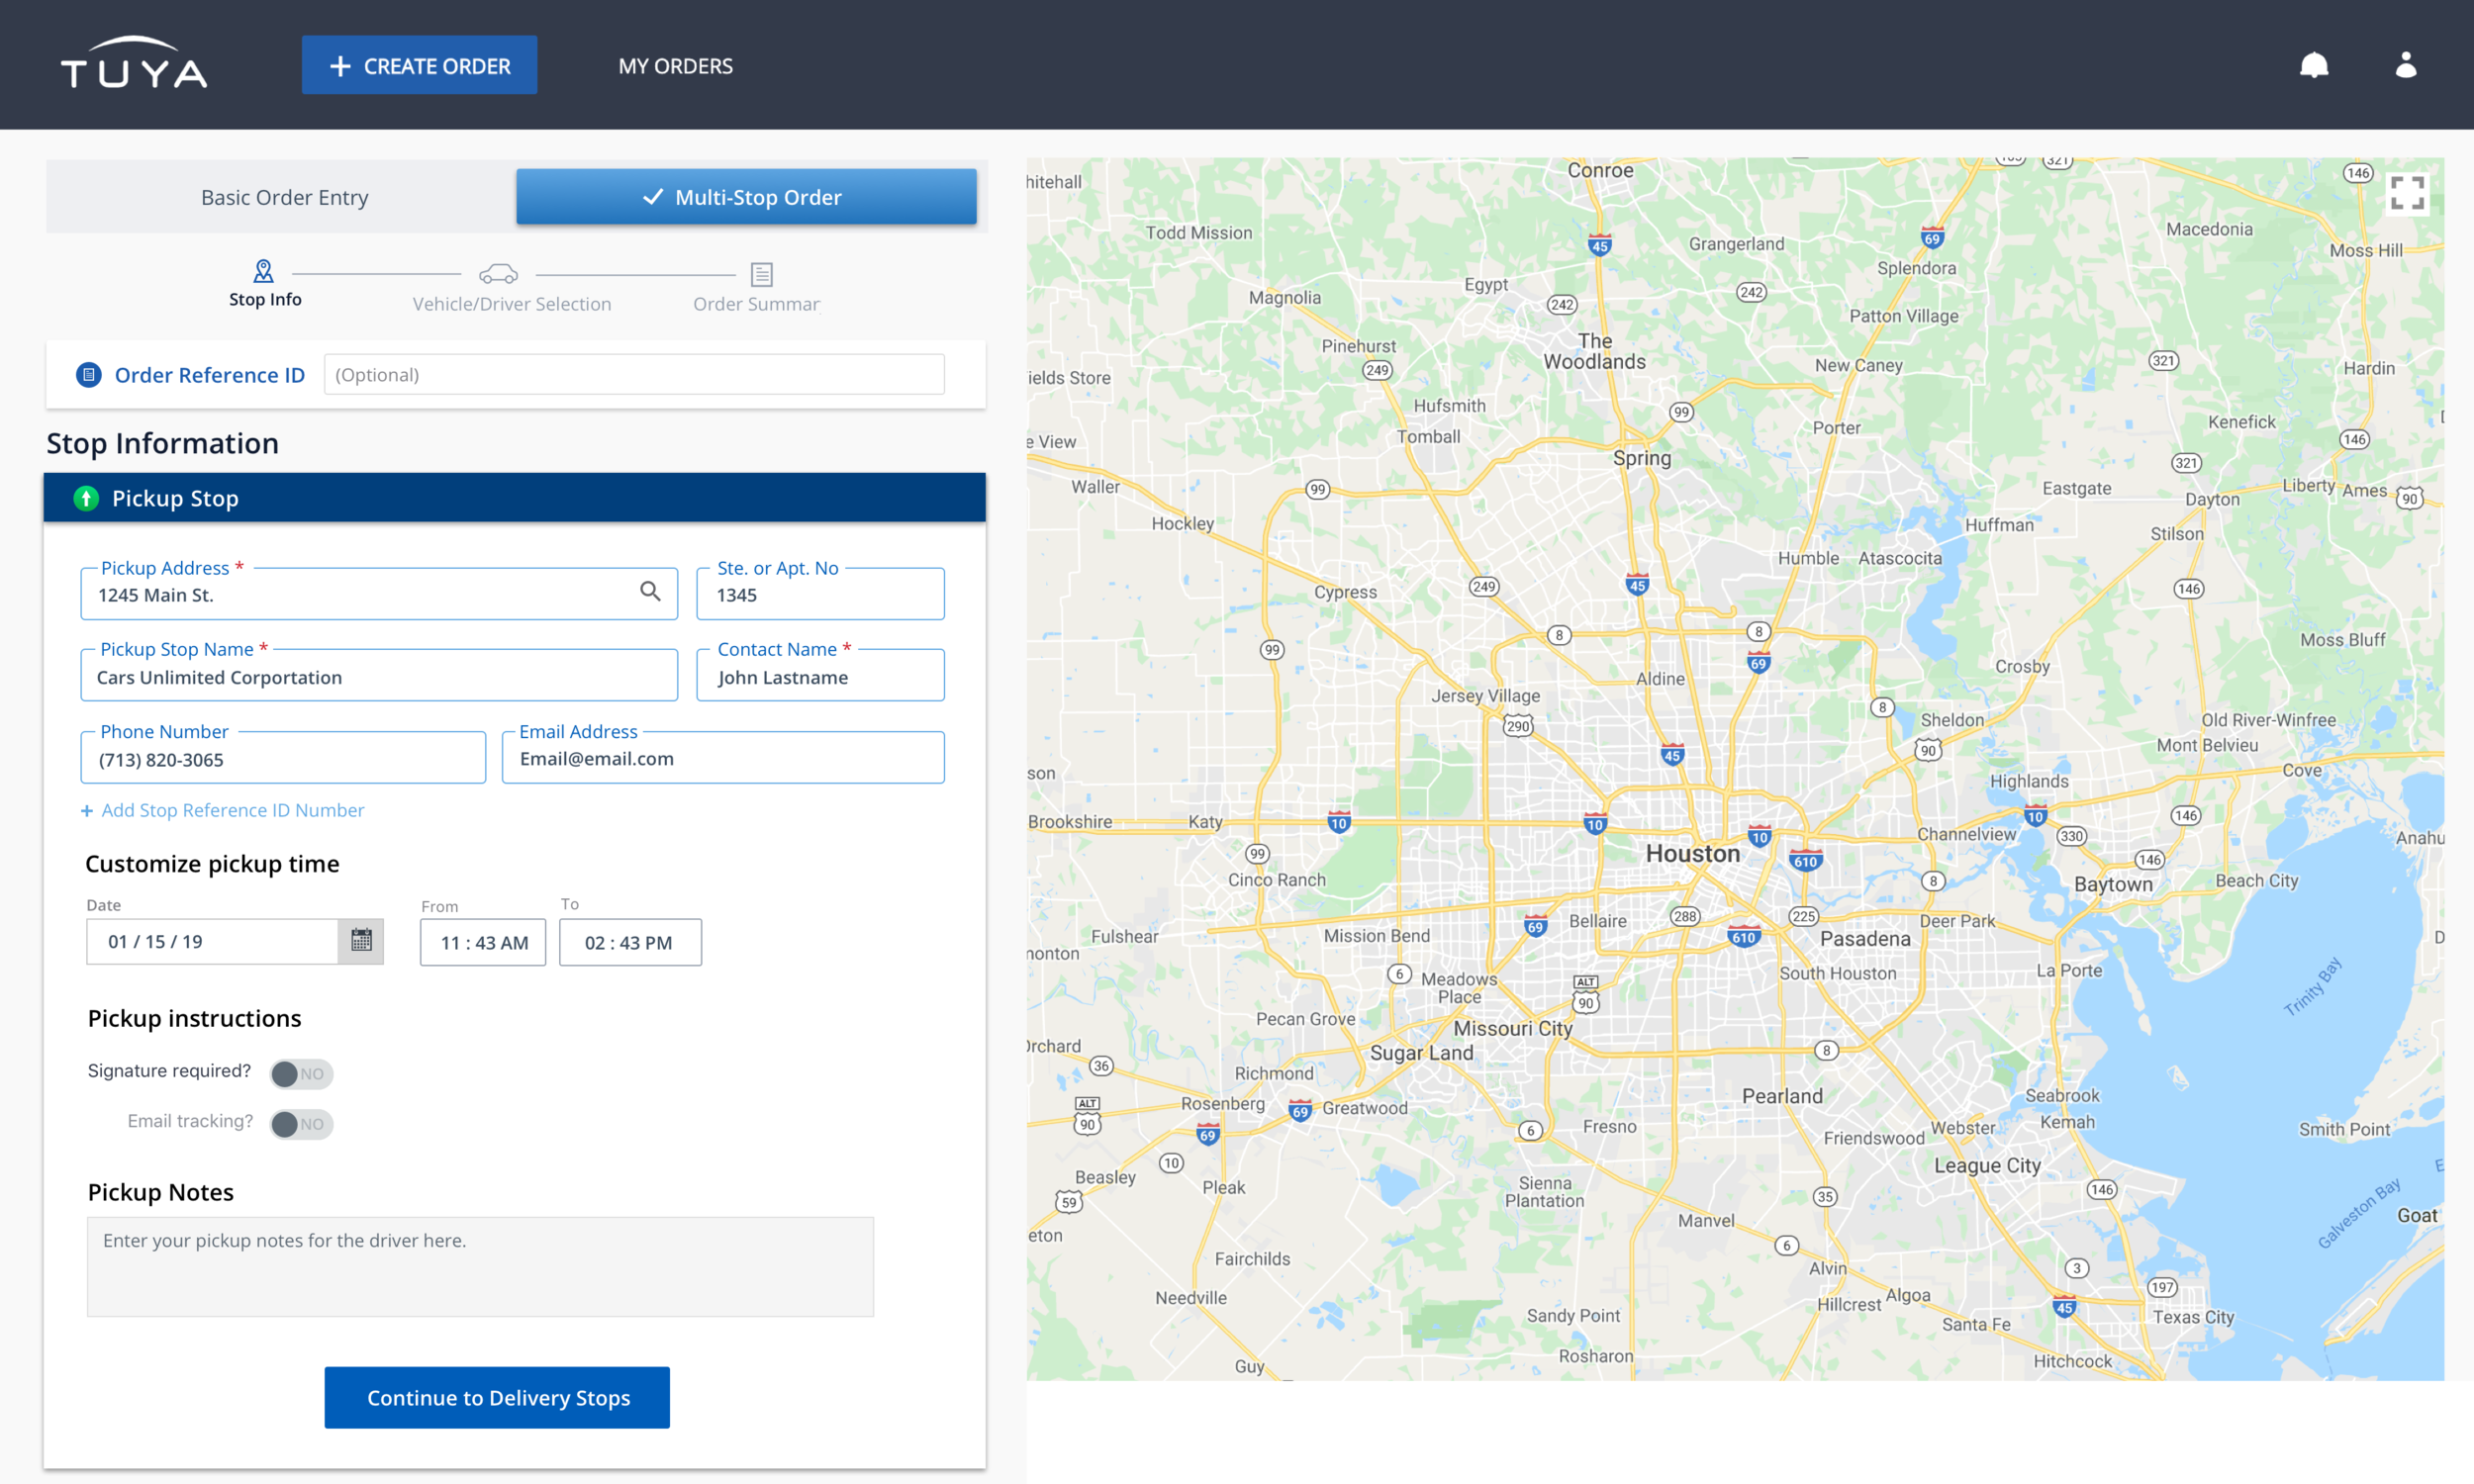Click the green Pickup Stop arrow icon

click(86, 498)
